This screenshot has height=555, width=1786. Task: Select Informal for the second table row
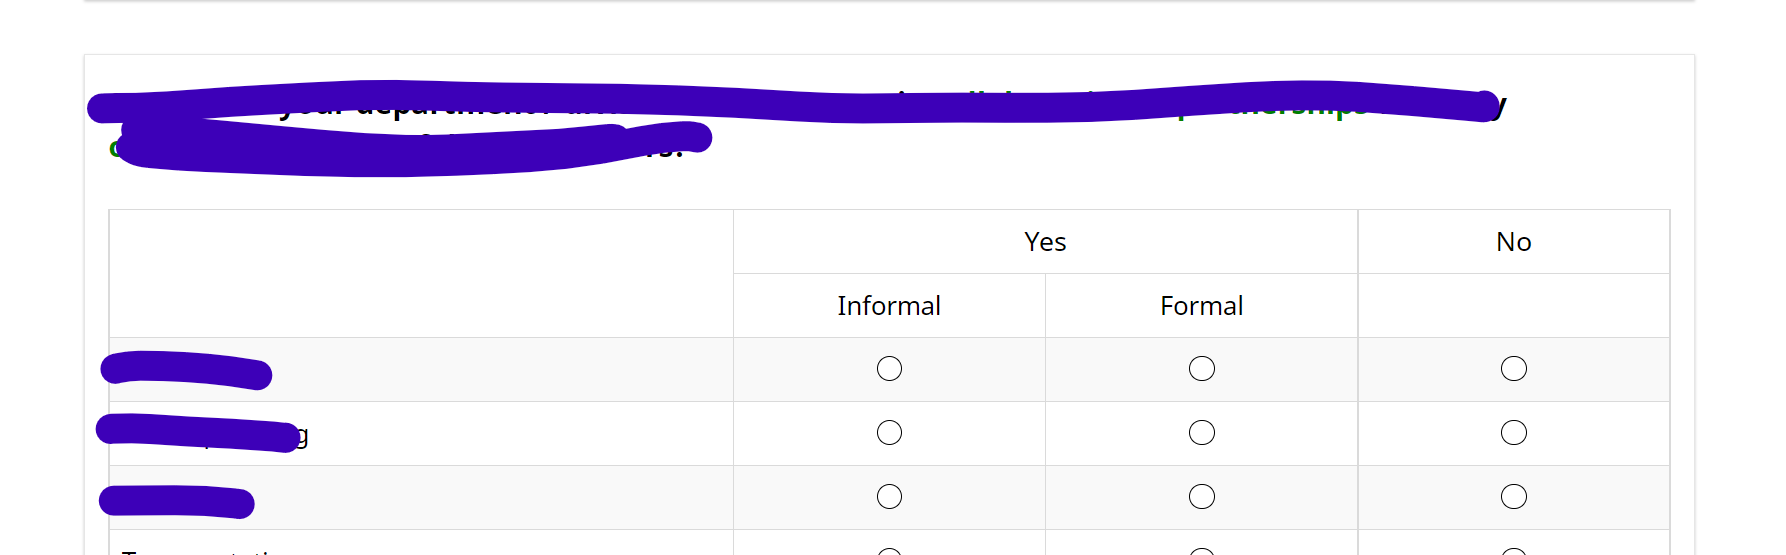pos(889,433)
